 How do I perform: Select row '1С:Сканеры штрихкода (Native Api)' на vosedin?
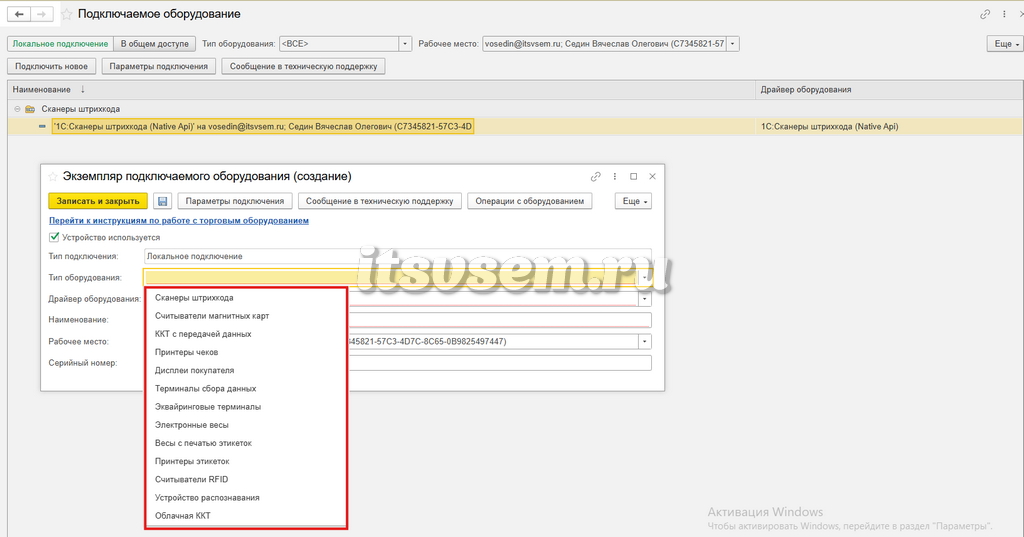263,127
